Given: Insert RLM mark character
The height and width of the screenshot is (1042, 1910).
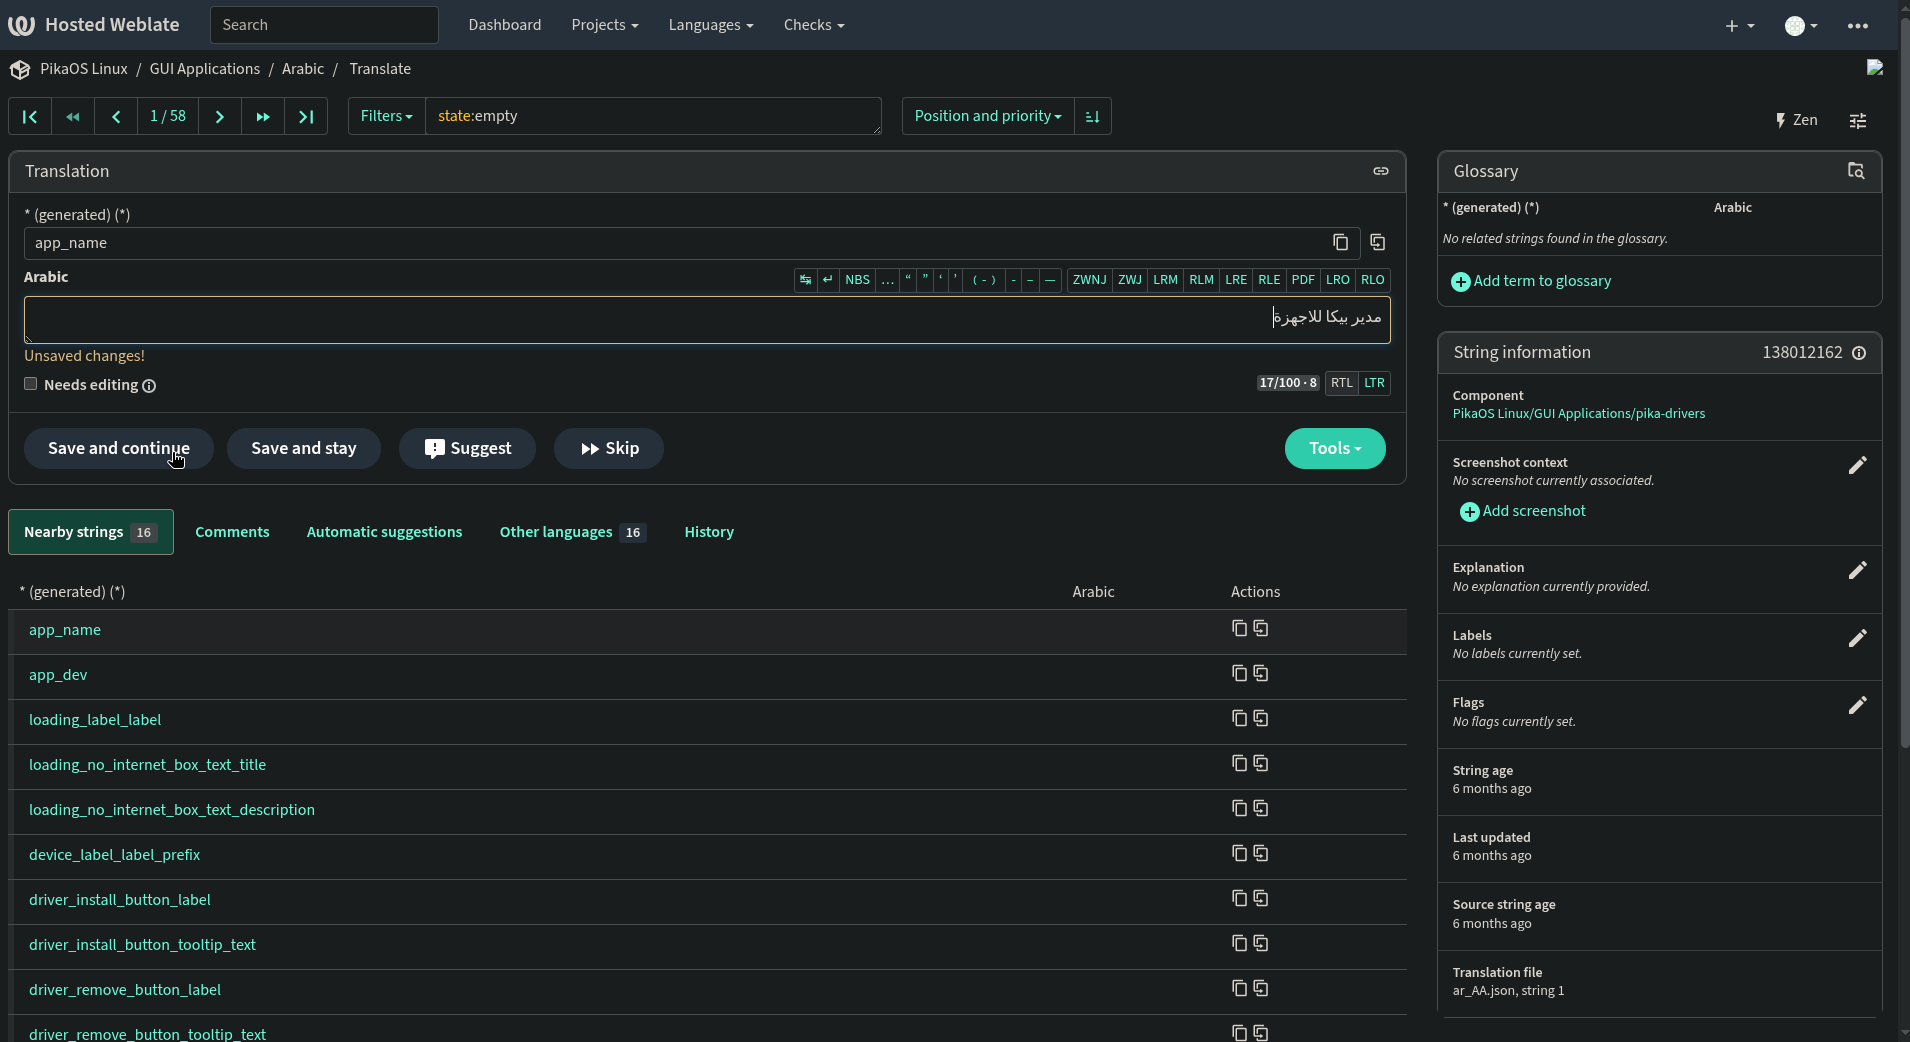Looking at the screenshot, I should (1201, 280).
